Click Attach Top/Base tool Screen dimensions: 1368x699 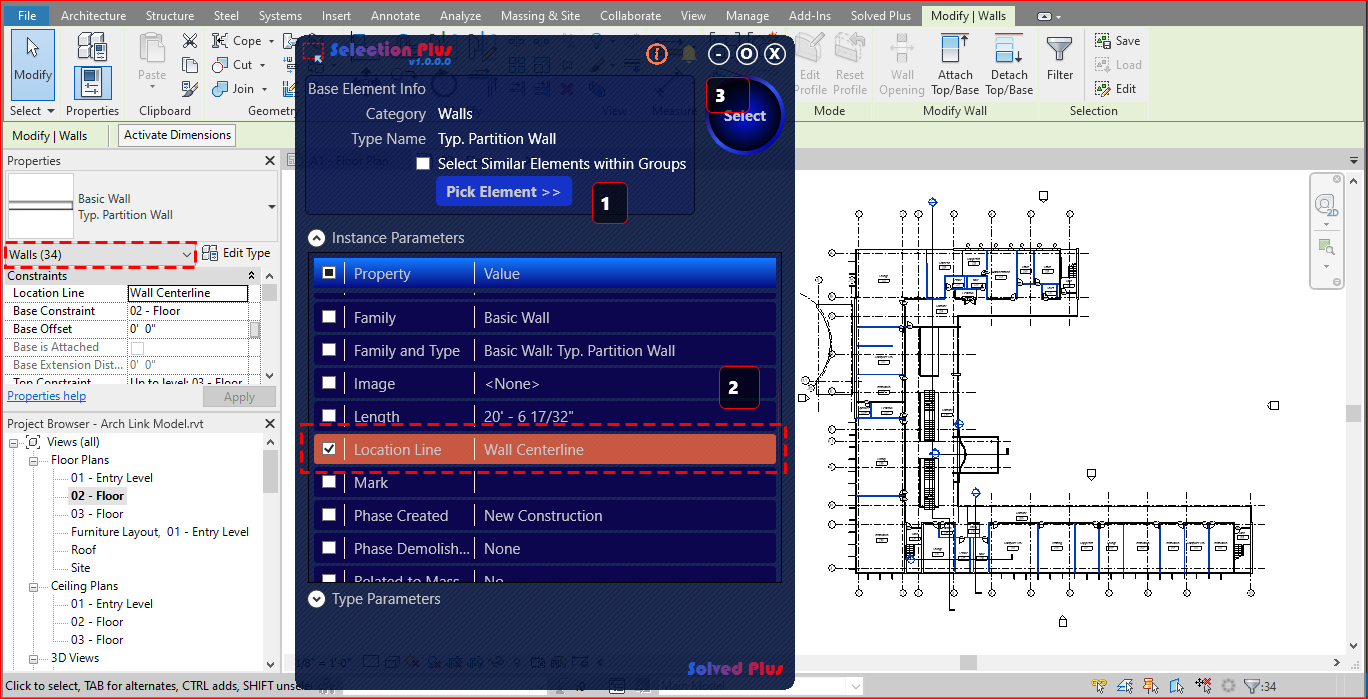(955, 64)
